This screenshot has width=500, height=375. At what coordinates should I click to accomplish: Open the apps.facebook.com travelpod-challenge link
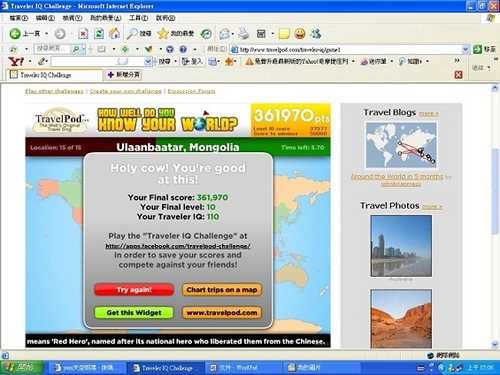point(178,246)
